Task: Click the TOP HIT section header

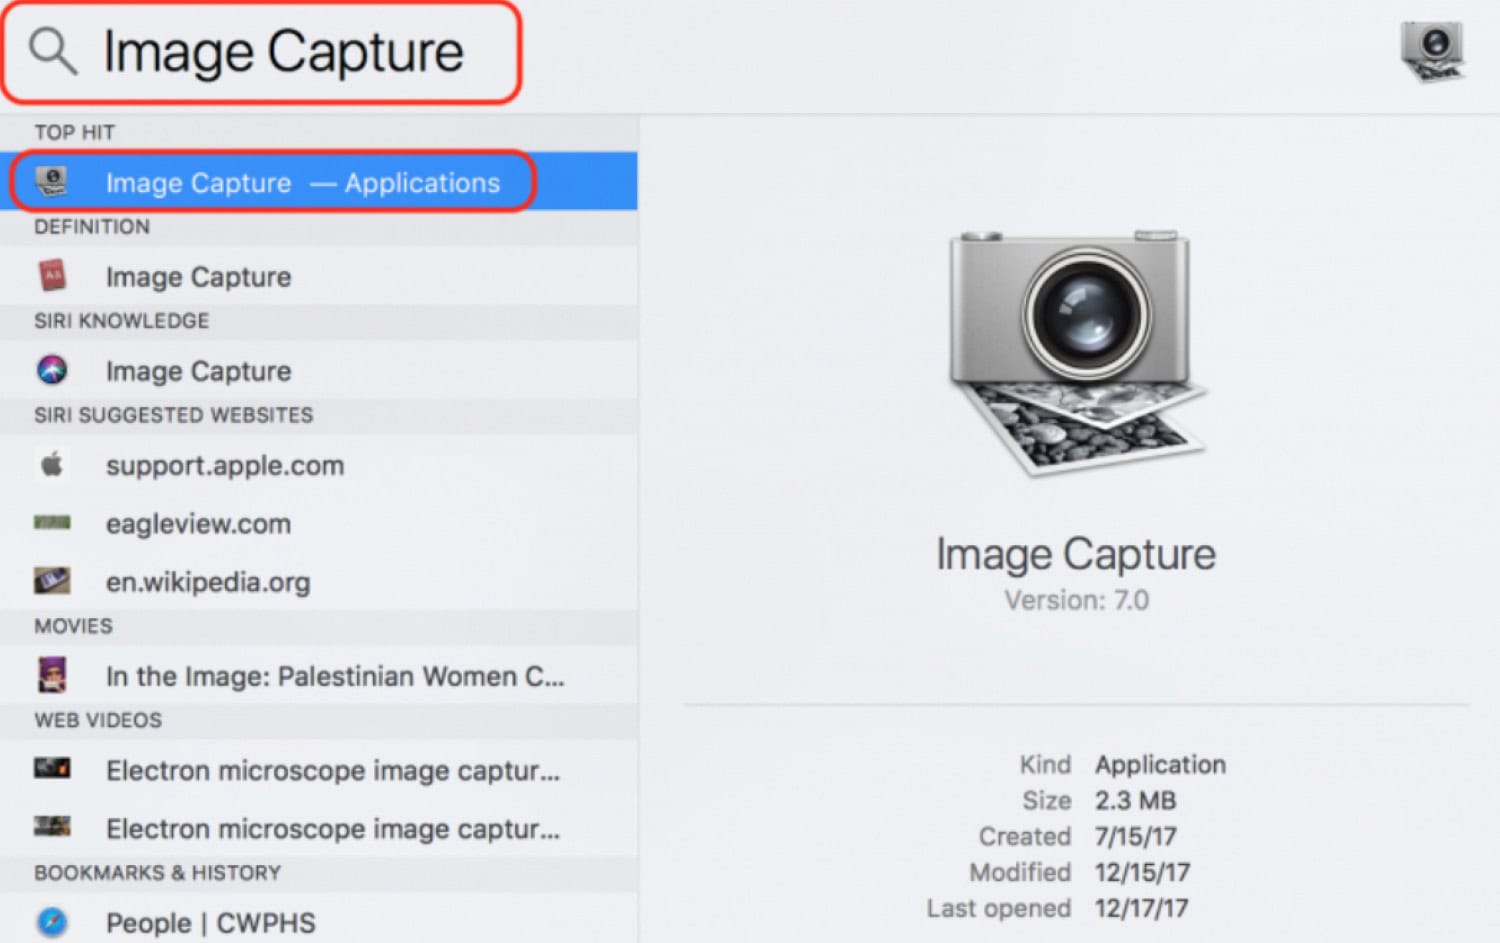Action: pyautogui.click(x=75, y=133)
